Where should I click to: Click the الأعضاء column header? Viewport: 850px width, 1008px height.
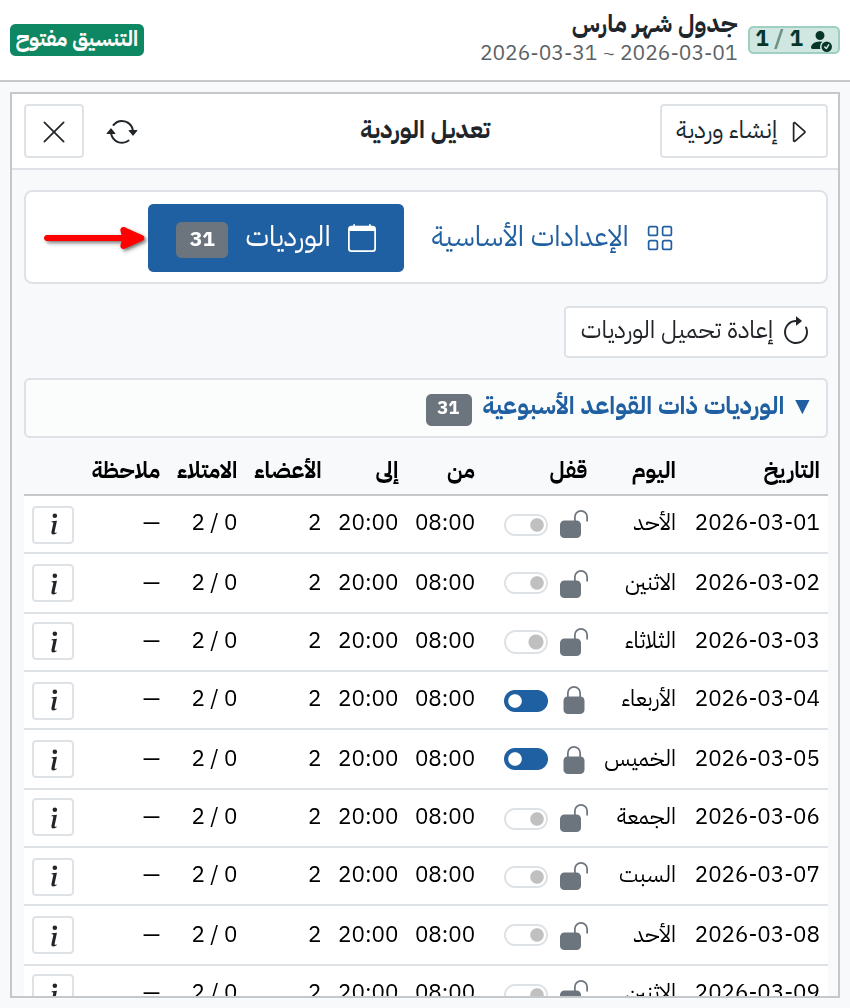[287, 471]
